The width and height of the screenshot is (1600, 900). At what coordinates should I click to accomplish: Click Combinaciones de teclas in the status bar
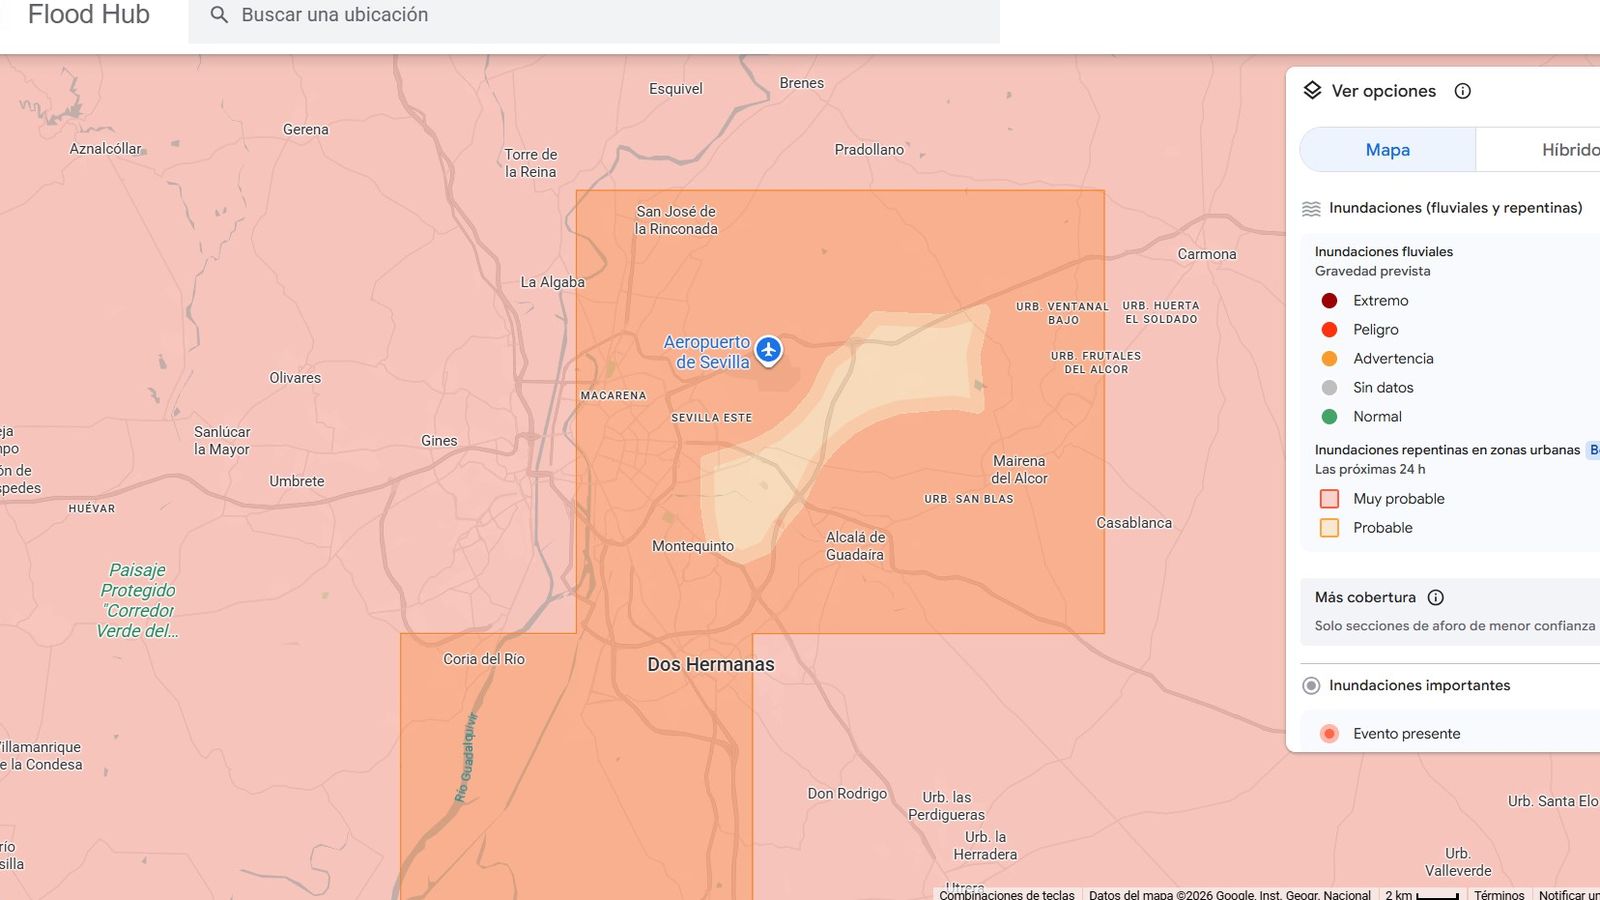[x=1008, y=894]
